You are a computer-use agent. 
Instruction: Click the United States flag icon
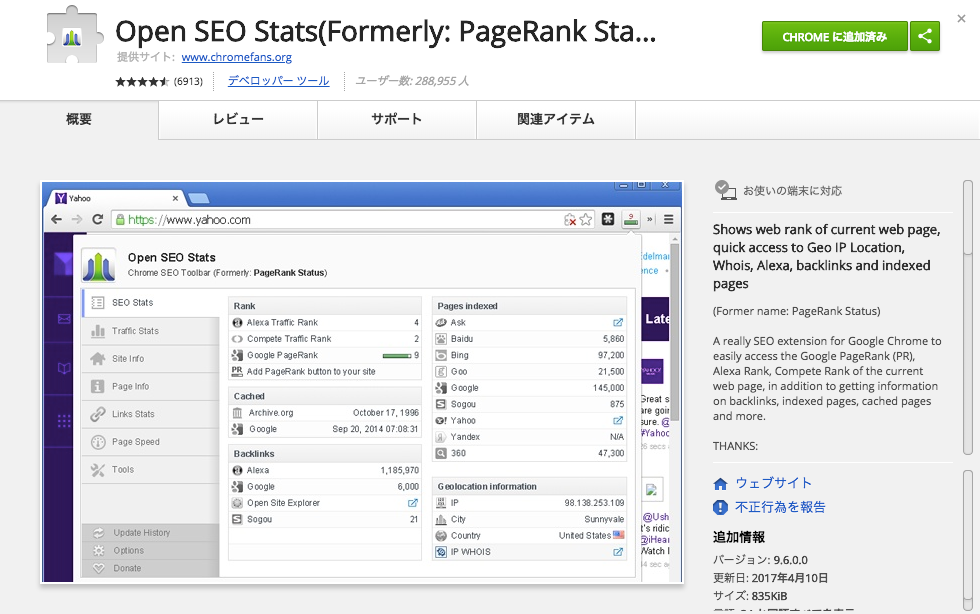(619, 535)
